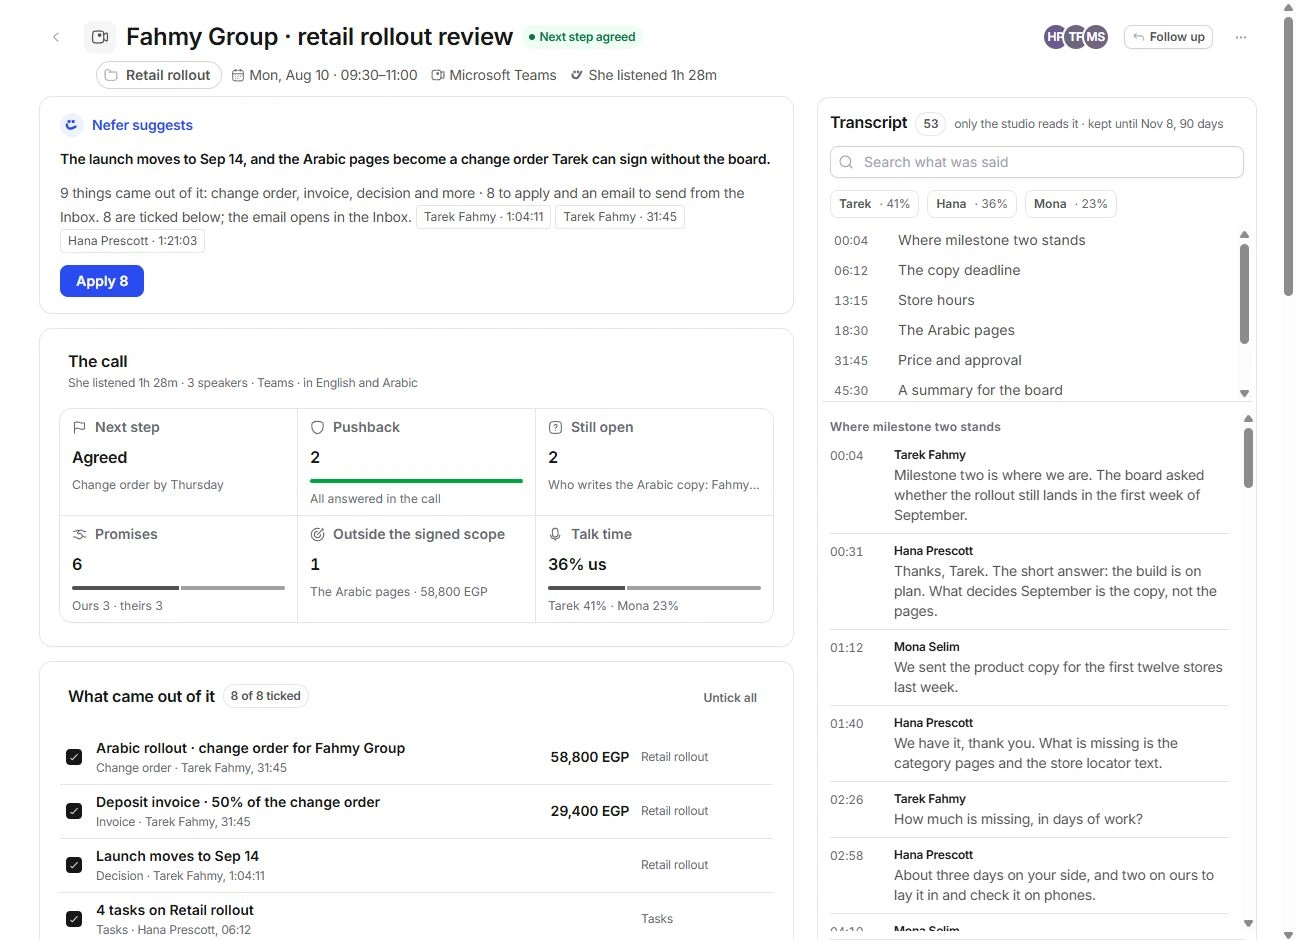Click the '8 of 8 ticked' counter

click(265, 696)
